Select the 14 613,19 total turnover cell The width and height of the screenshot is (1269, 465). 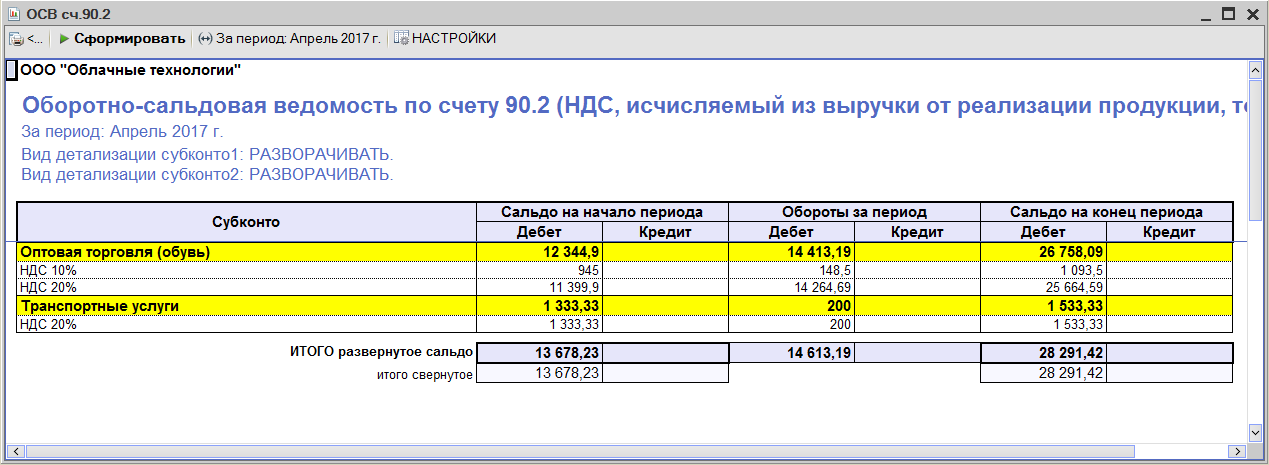pos(816,353)
